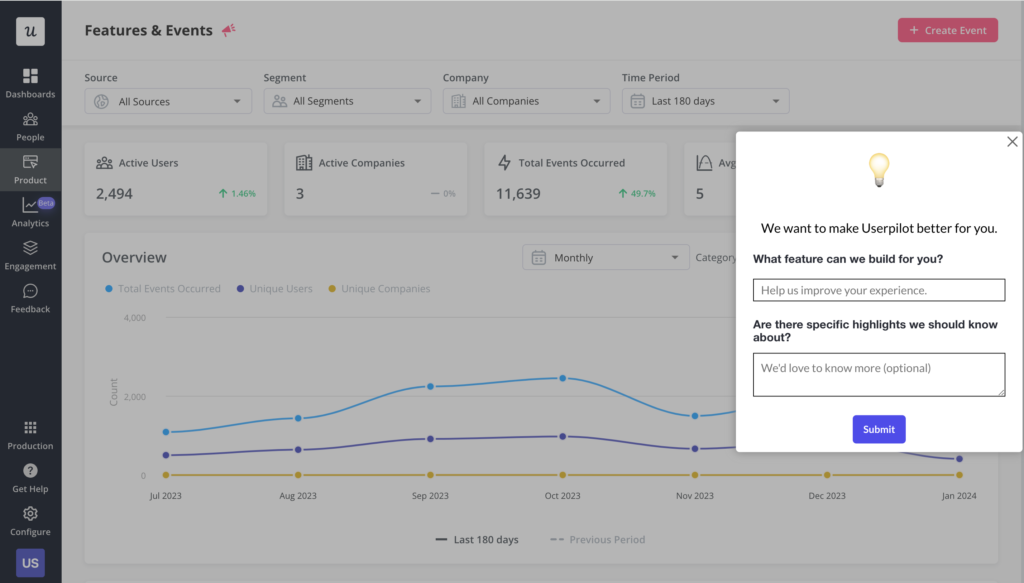Expand the Time Period filter

pyautogui.click(x=705, y=100)
